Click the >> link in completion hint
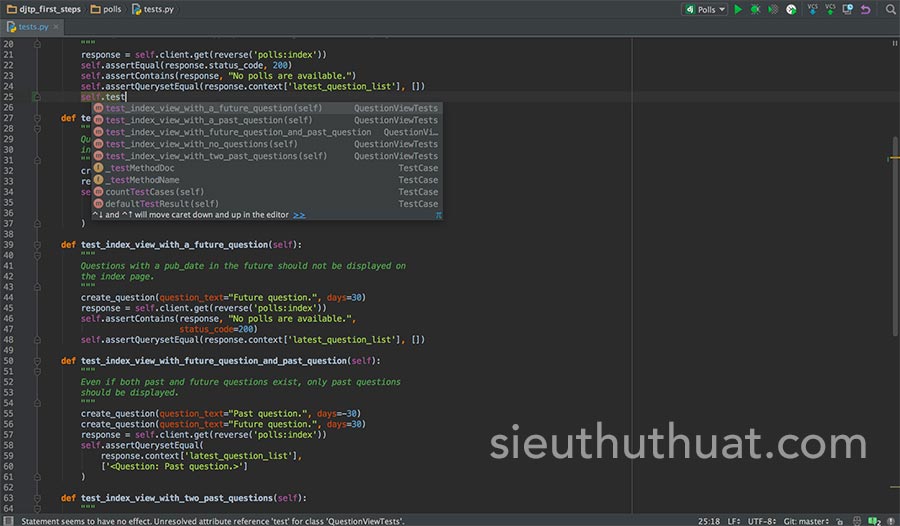The image size is (900, 526). click(x=299, y=215)
